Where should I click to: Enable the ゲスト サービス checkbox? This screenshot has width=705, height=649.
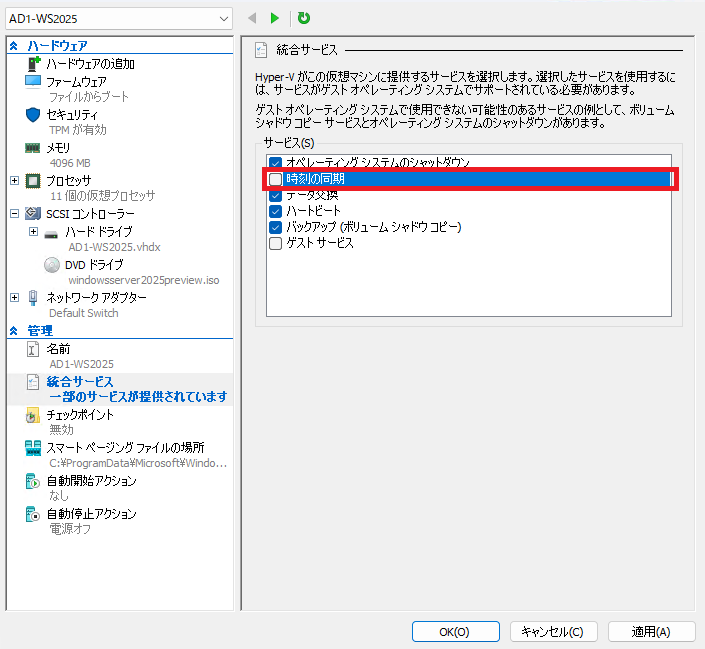[x=275, y=243]
